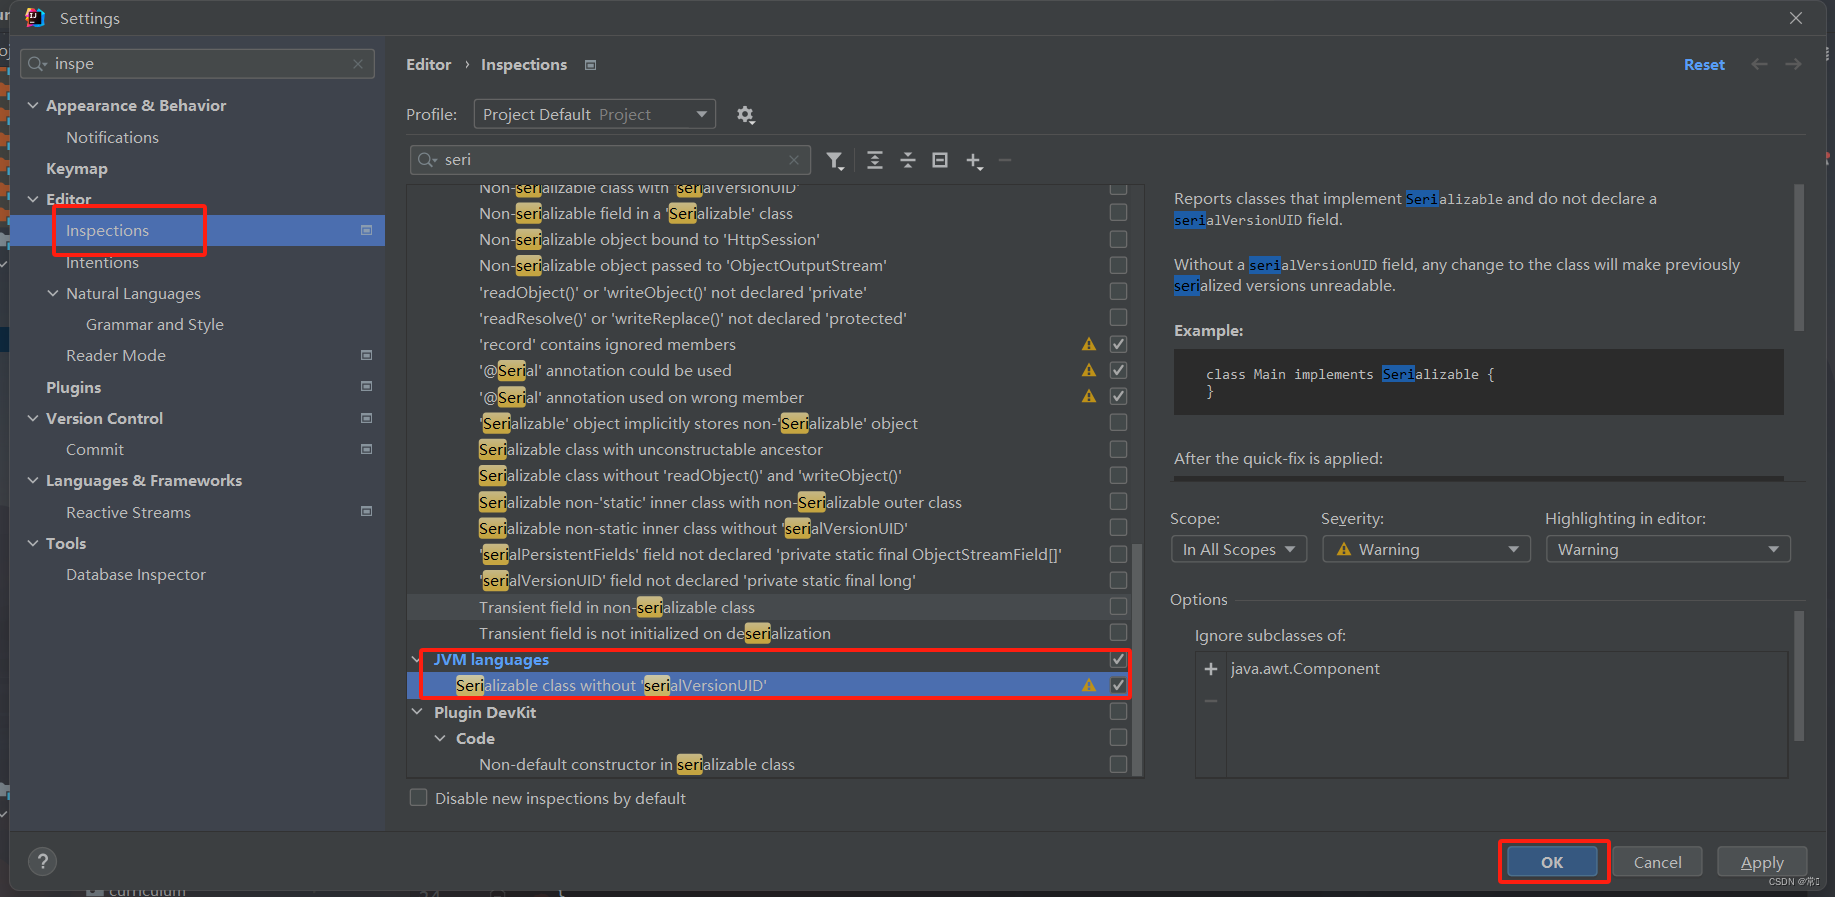Click the profile settings gear icon
Screen dimensions: 1835x897
745,115
